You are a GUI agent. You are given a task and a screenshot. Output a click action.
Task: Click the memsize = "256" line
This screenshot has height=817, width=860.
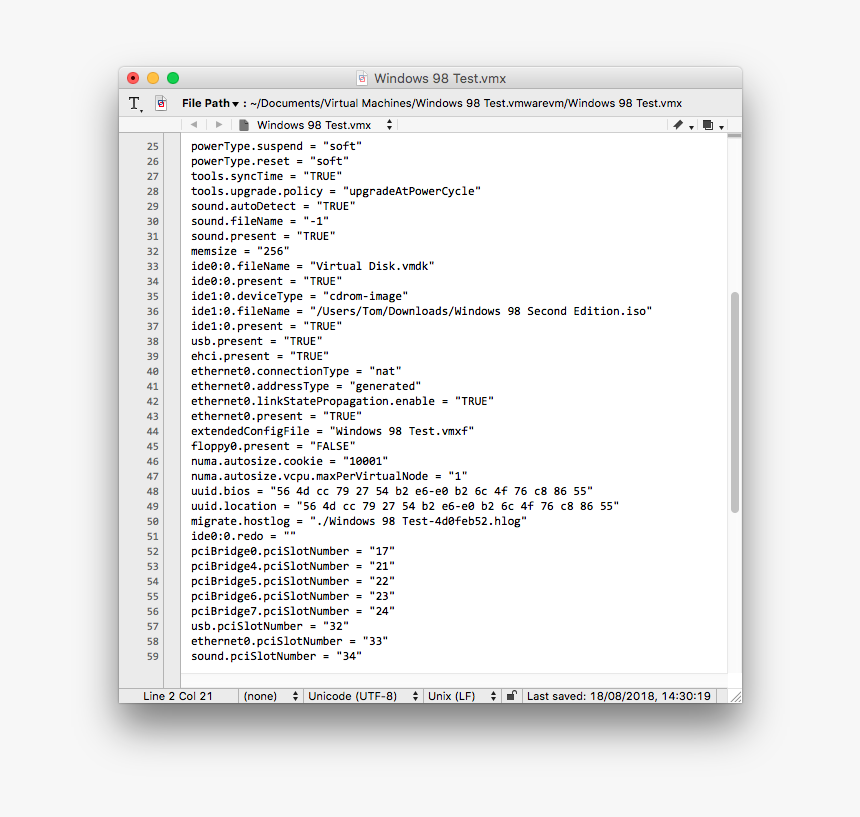(240, 251)
